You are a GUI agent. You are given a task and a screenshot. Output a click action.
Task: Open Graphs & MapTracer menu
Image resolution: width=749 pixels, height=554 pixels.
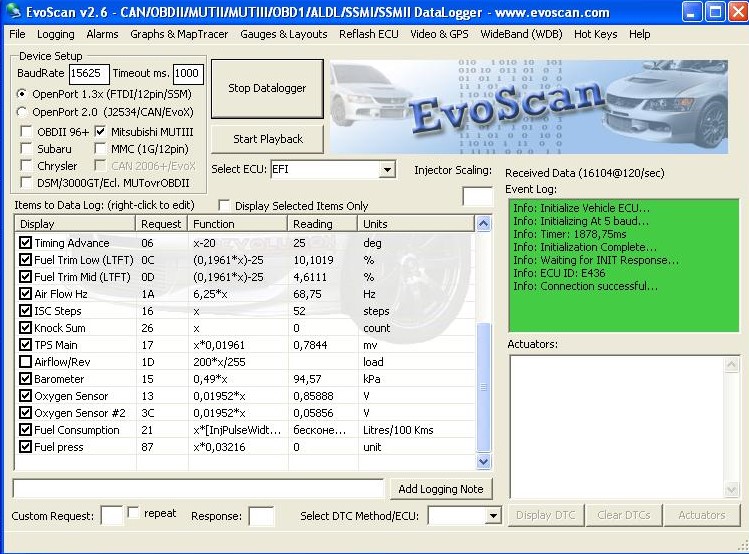(179, 34)
